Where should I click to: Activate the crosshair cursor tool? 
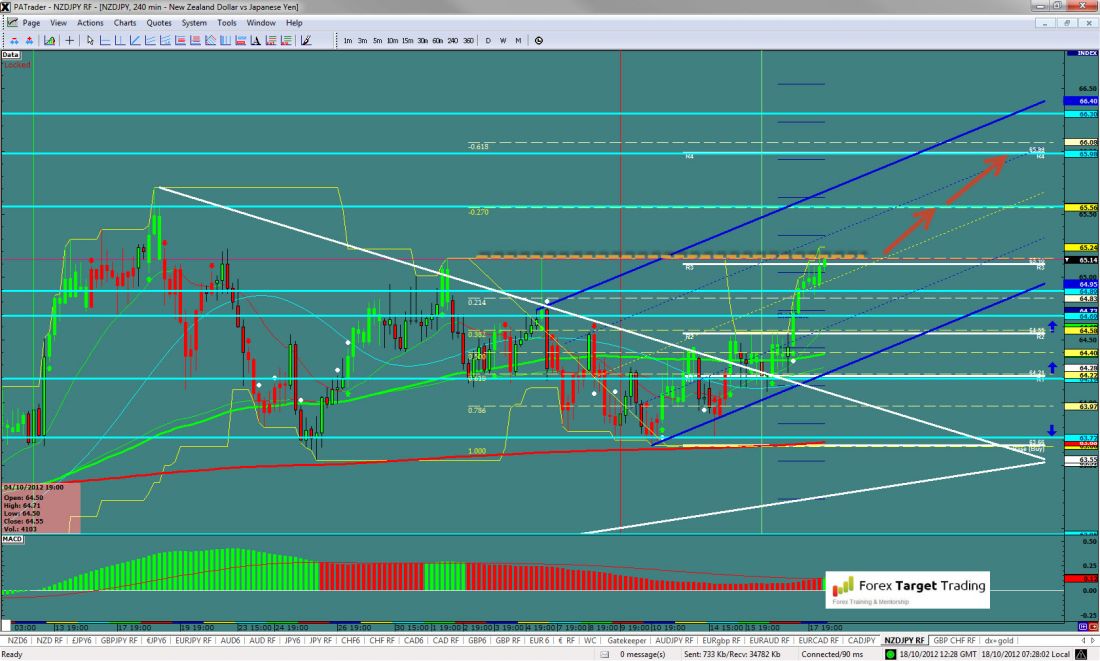coord(69,41)
